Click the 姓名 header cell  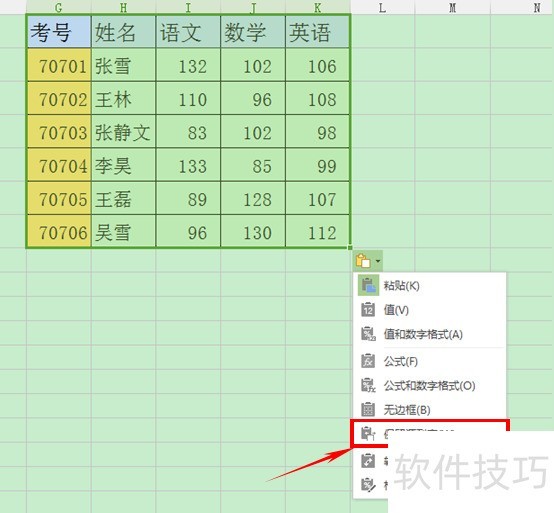tap(123, 31)
